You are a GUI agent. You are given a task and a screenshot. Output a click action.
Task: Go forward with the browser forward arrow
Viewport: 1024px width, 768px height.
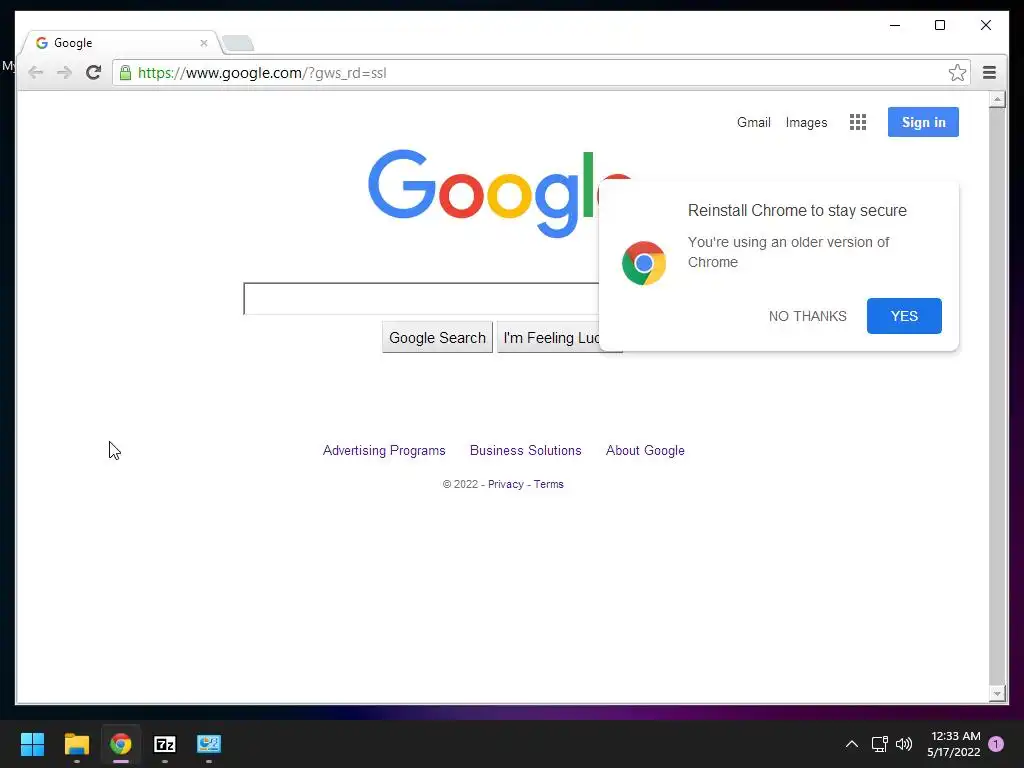(64, 72)
